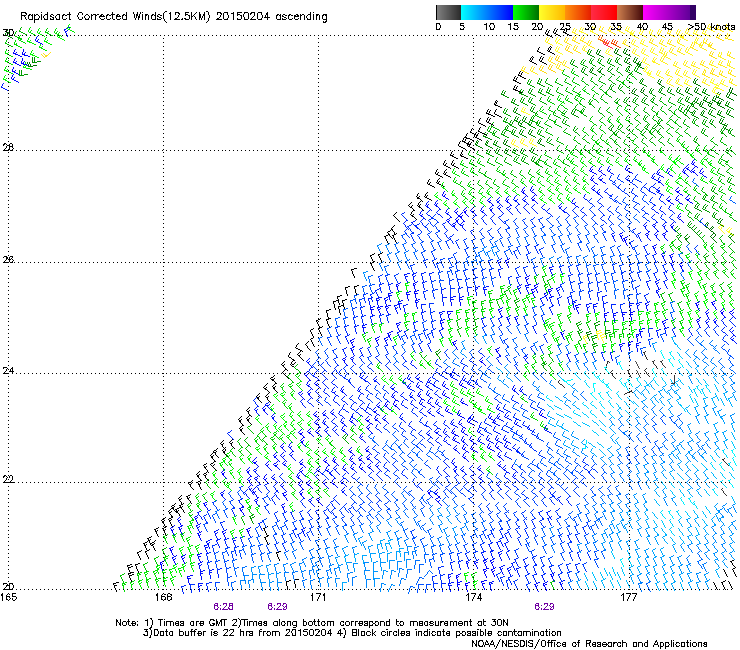Click the 26 latitude label on left axis
Screen dimensions: 740x650
(x=8, y=260)
